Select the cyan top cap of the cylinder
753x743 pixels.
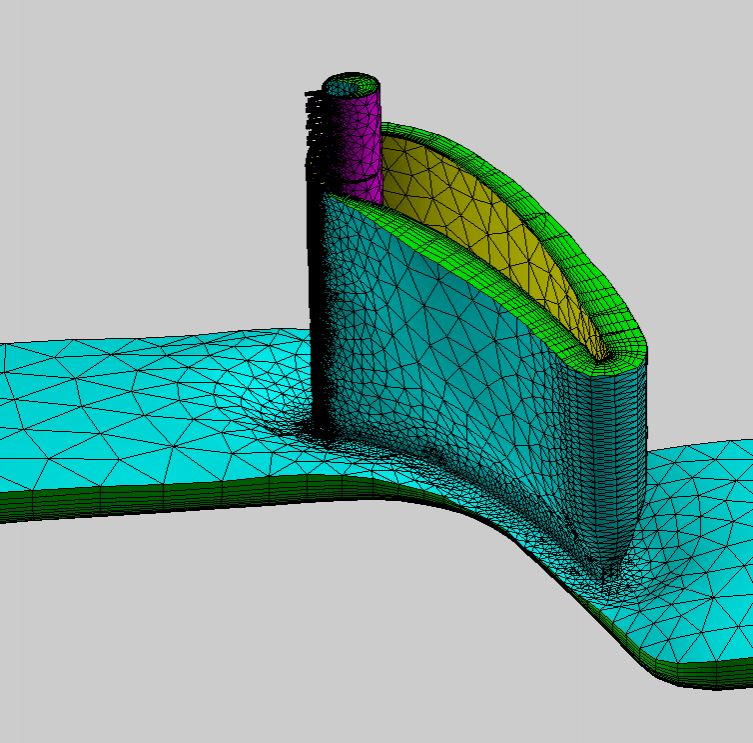coord(352,86)
